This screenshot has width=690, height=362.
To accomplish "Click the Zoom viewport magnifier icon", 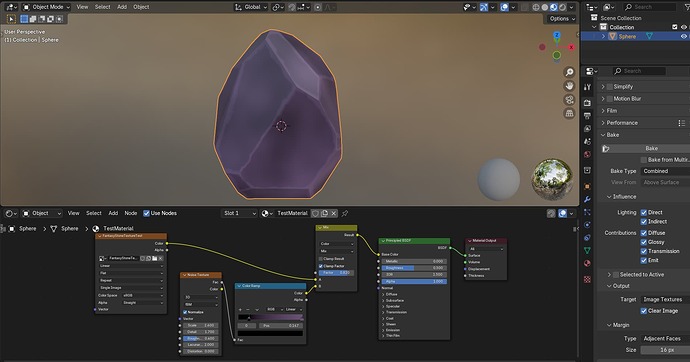I will (x=569, y=72).
